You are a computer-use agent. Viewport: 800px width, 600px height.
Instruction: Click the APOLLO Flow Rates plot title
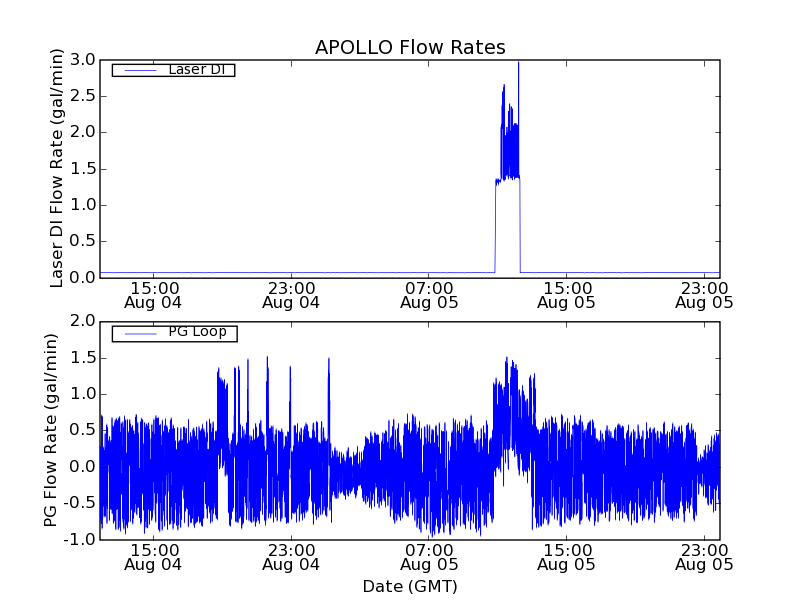coord(410,48)
